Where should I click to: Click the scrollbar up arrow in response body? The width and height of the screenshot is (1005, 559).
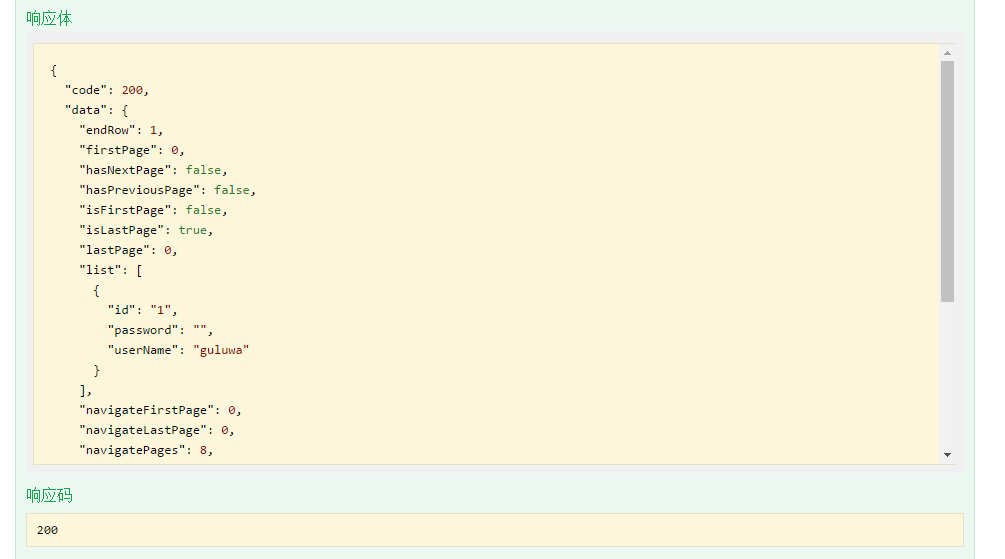pyautogui.click(x=947, y=53)
